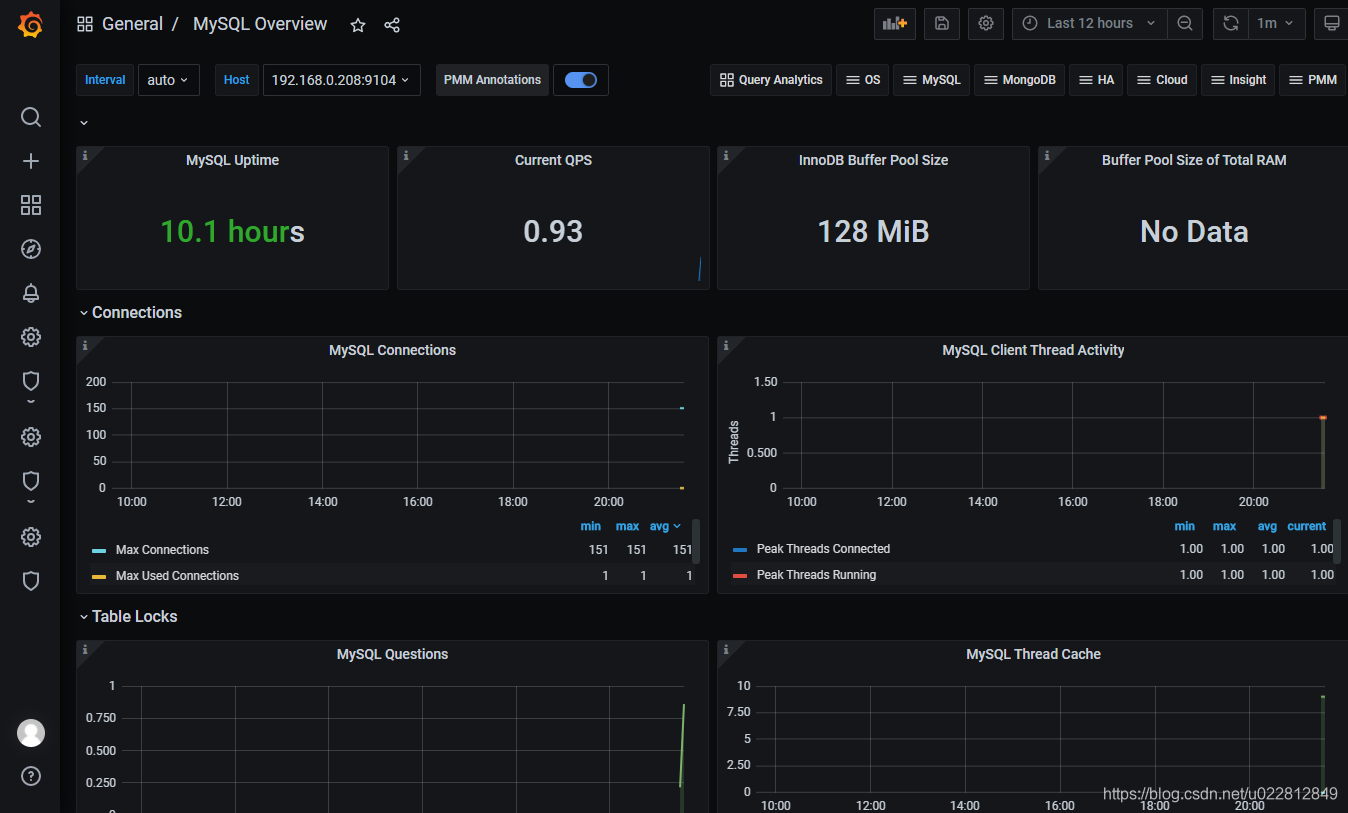Viewport: 1348px width, 813px height.
Task: Toggle Max Connections series visibility in legend
Action: coord(162,550)
